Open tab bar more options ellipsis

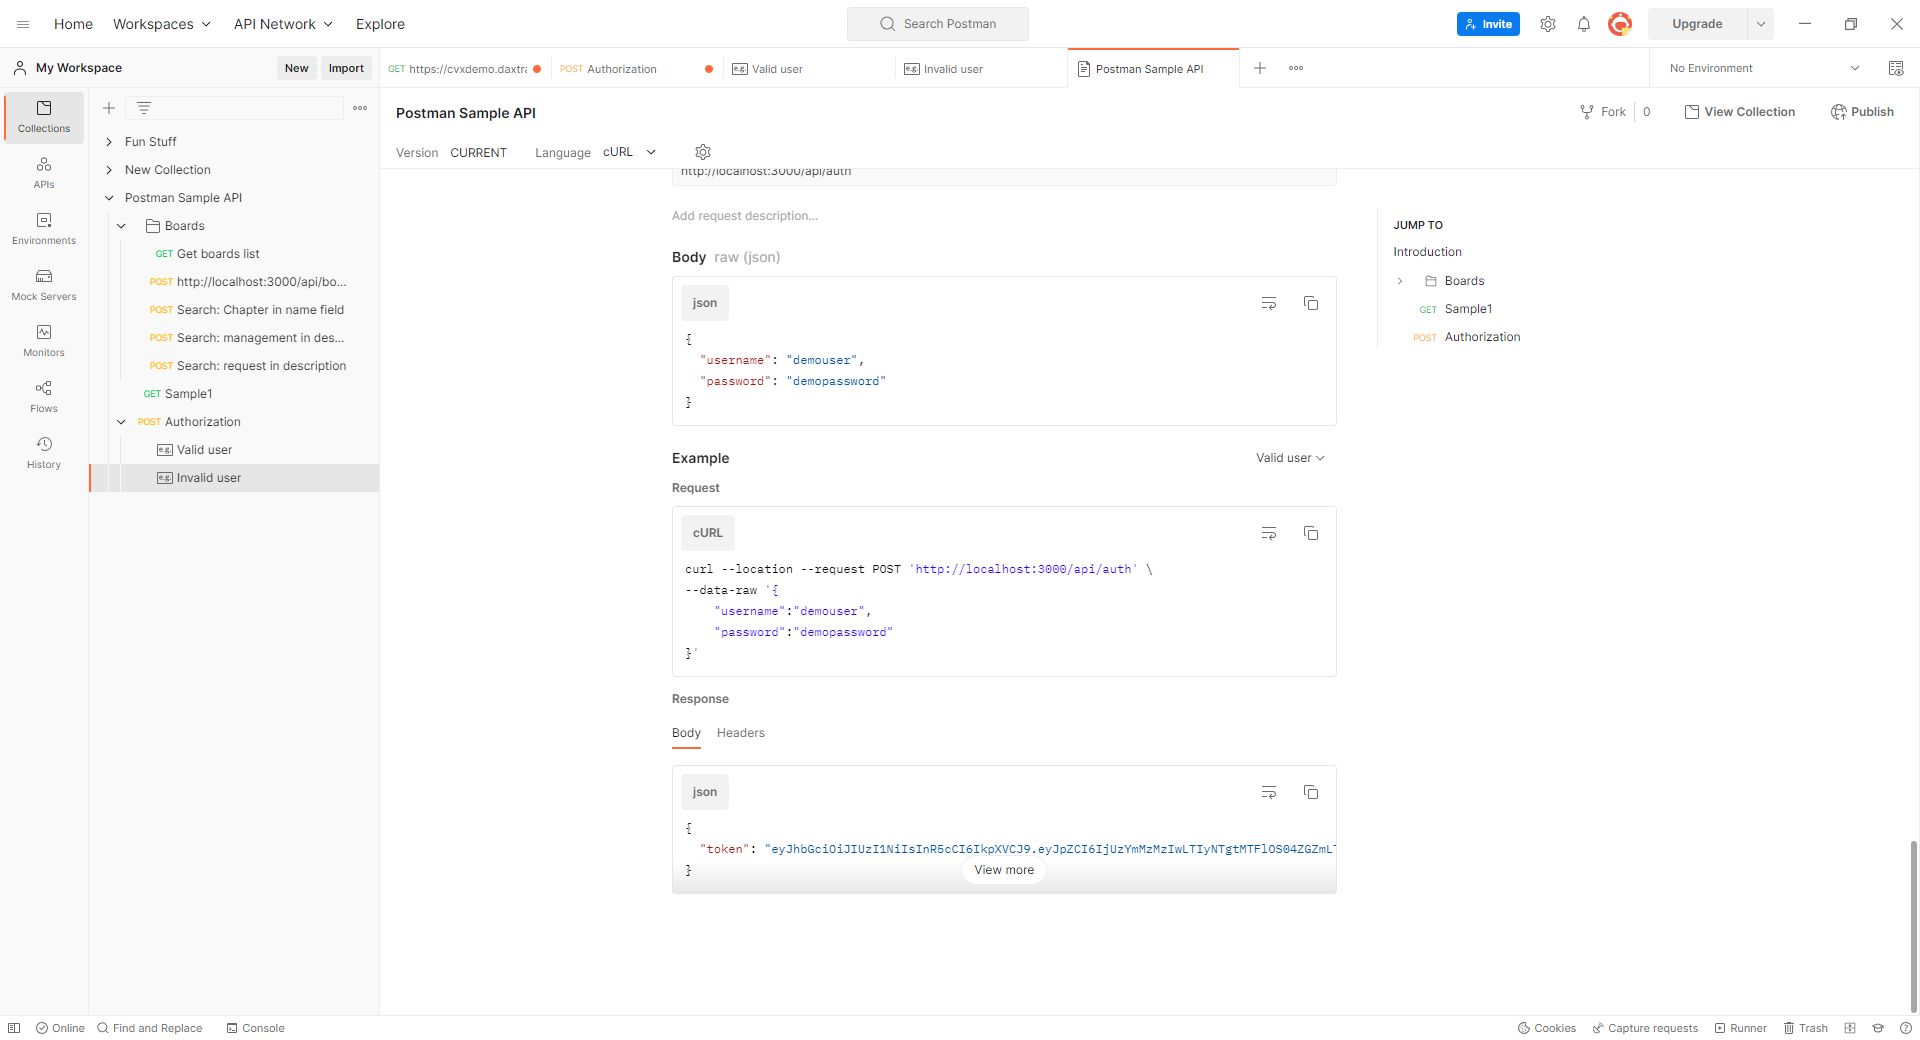pos(1296,68)
